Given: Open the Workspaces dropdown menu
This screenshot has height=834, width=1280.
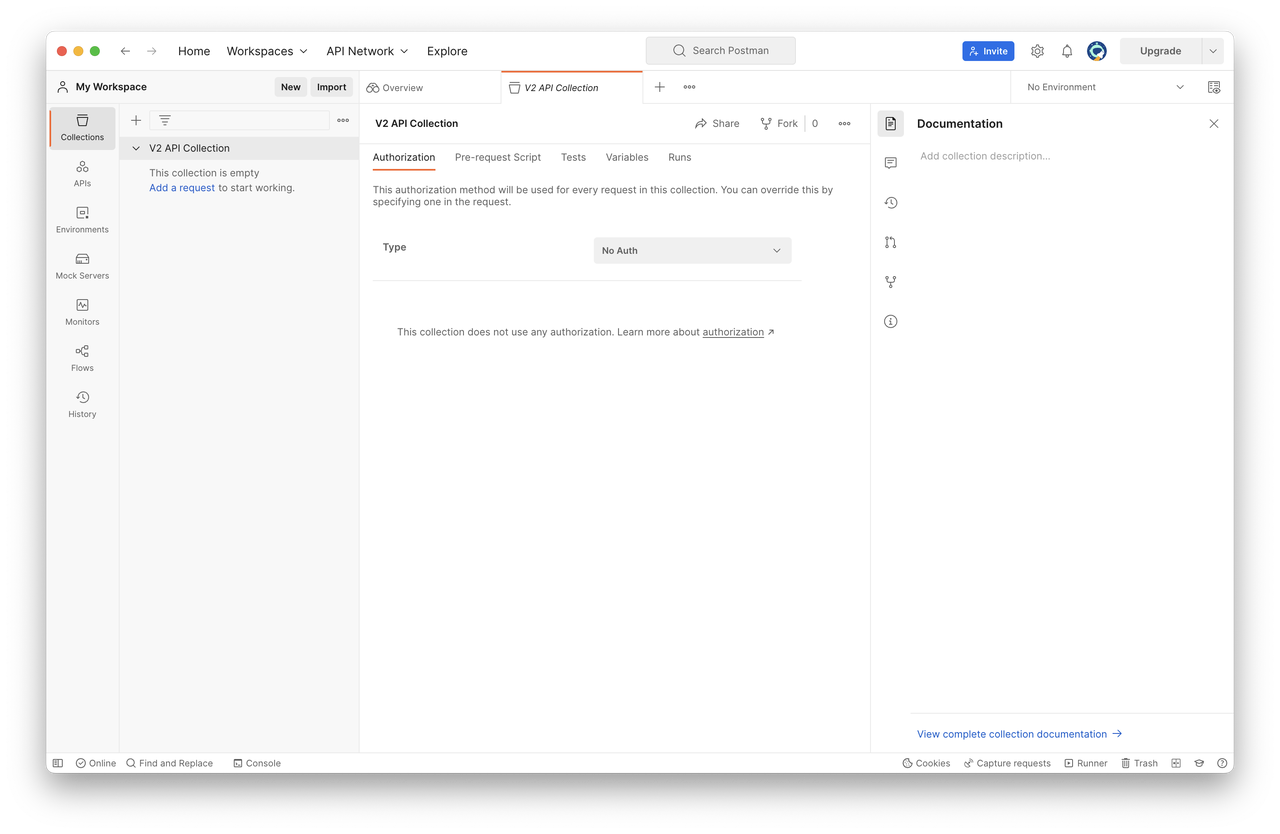Looking at the screenshot, I should [x=267, y=51].
